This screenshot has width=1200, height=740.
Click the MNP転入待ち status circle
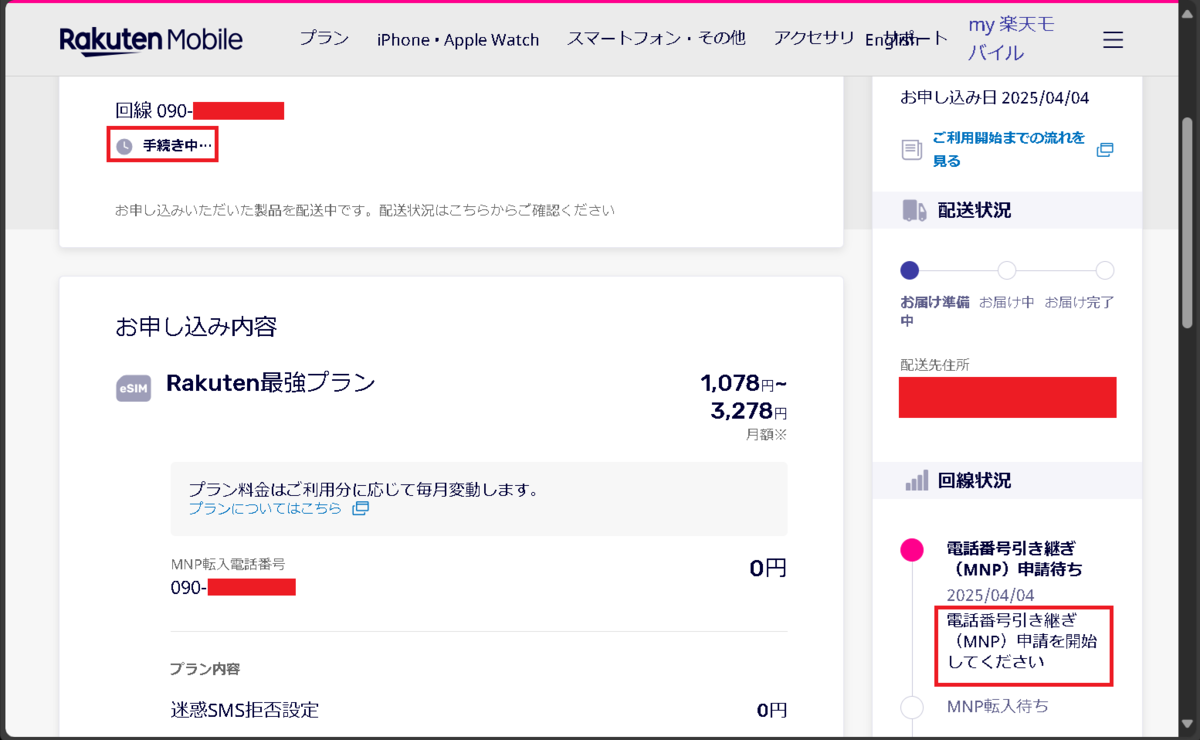(x=912, y=707)
